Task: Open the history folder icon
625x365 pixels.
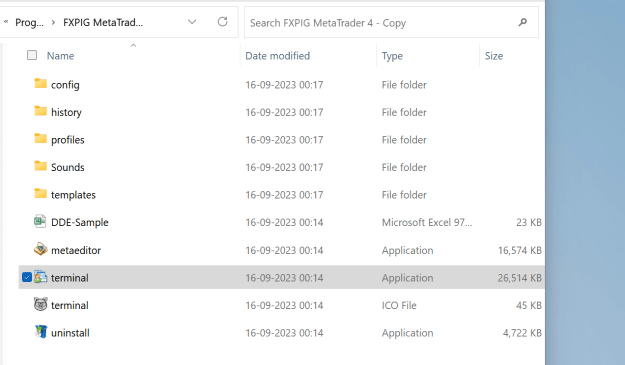Action: pyautogui.click(x=40, y=111)
